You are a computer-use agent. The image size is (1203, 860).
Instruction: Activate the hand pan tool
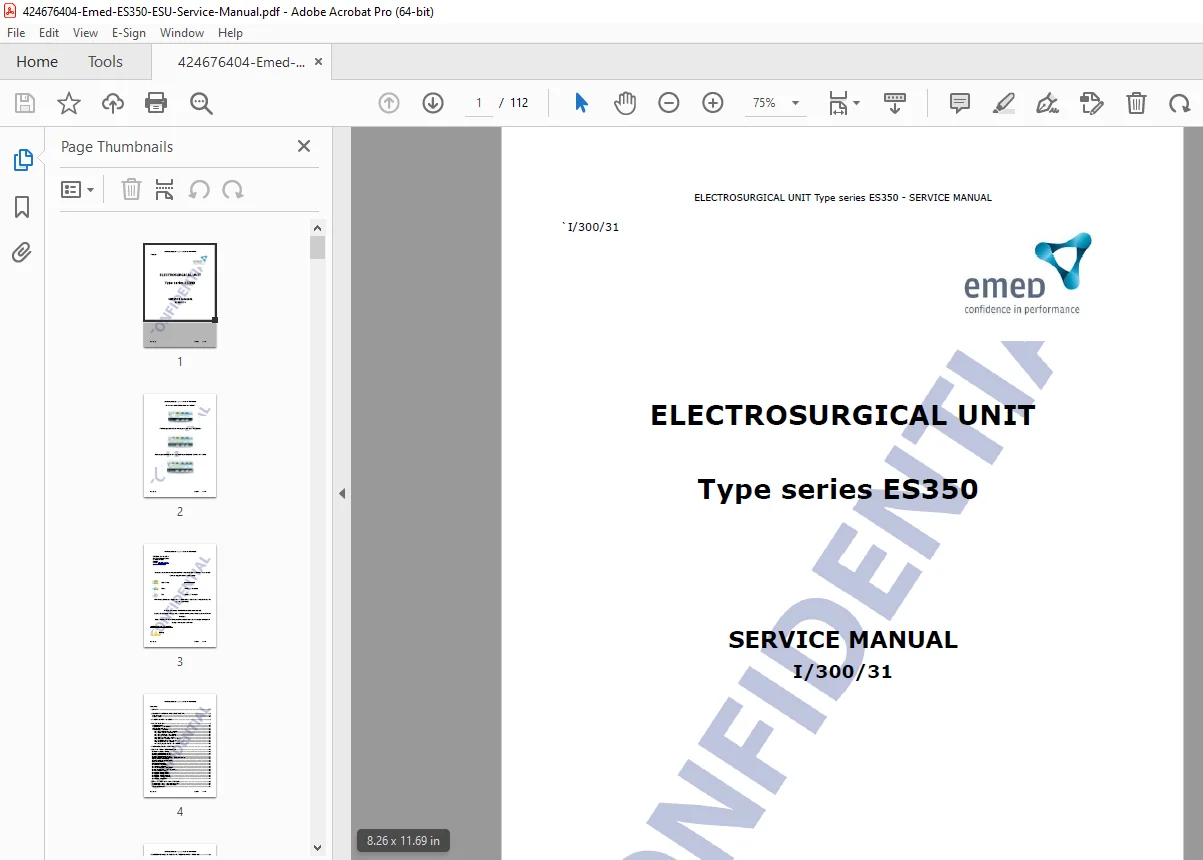tap(625, 103)
